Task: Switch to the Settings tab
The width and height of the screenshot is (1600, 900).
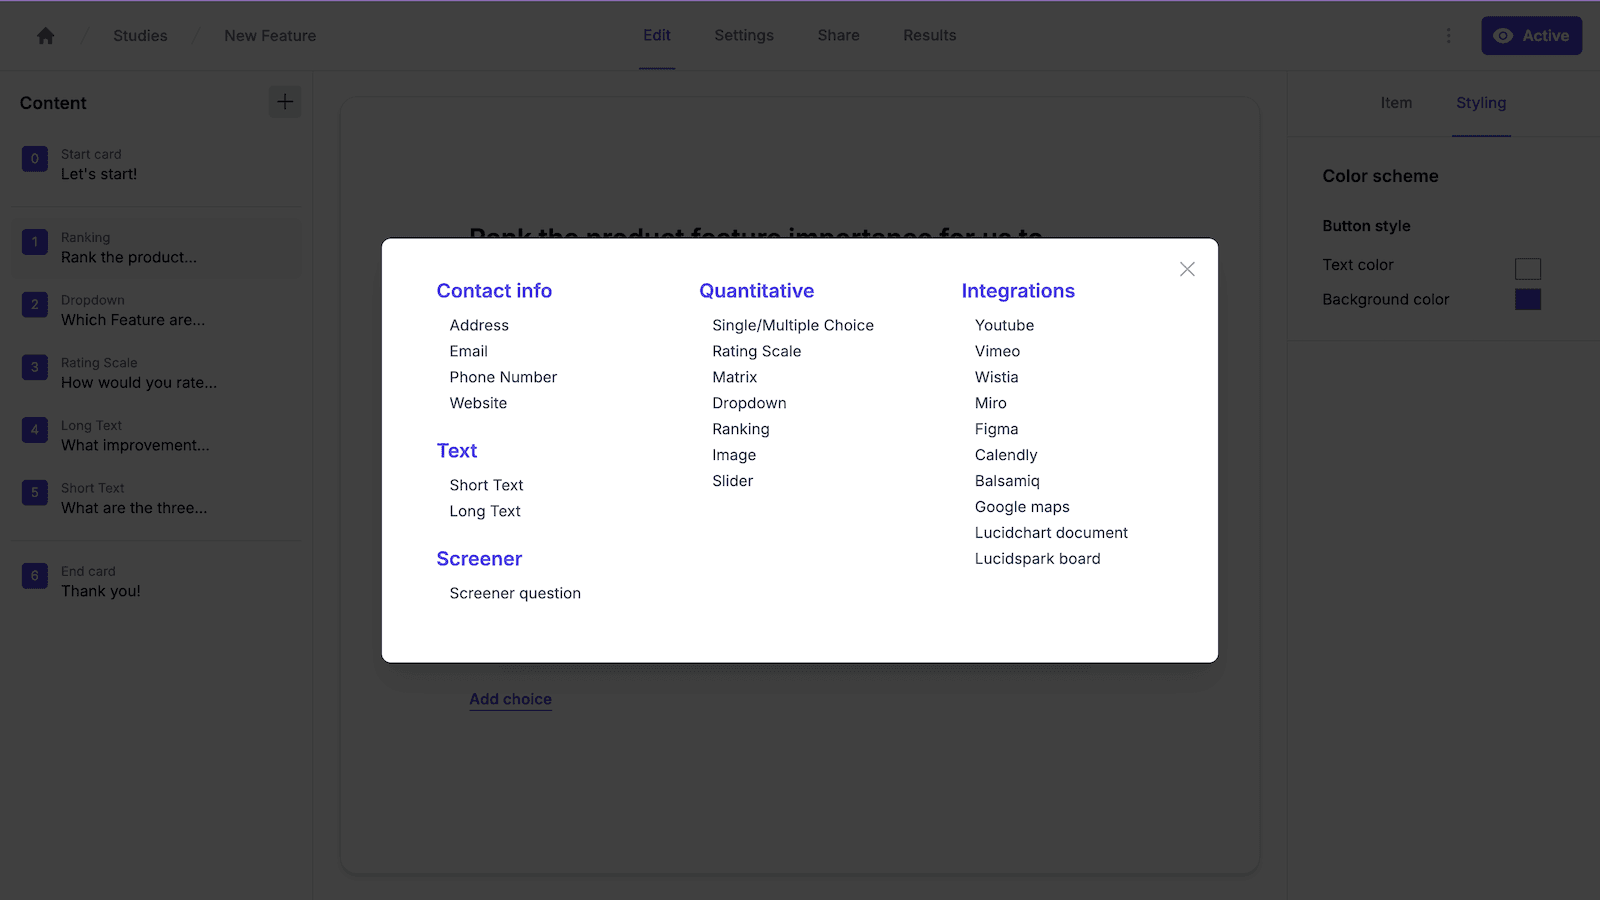Action: [x=744, y=36]
